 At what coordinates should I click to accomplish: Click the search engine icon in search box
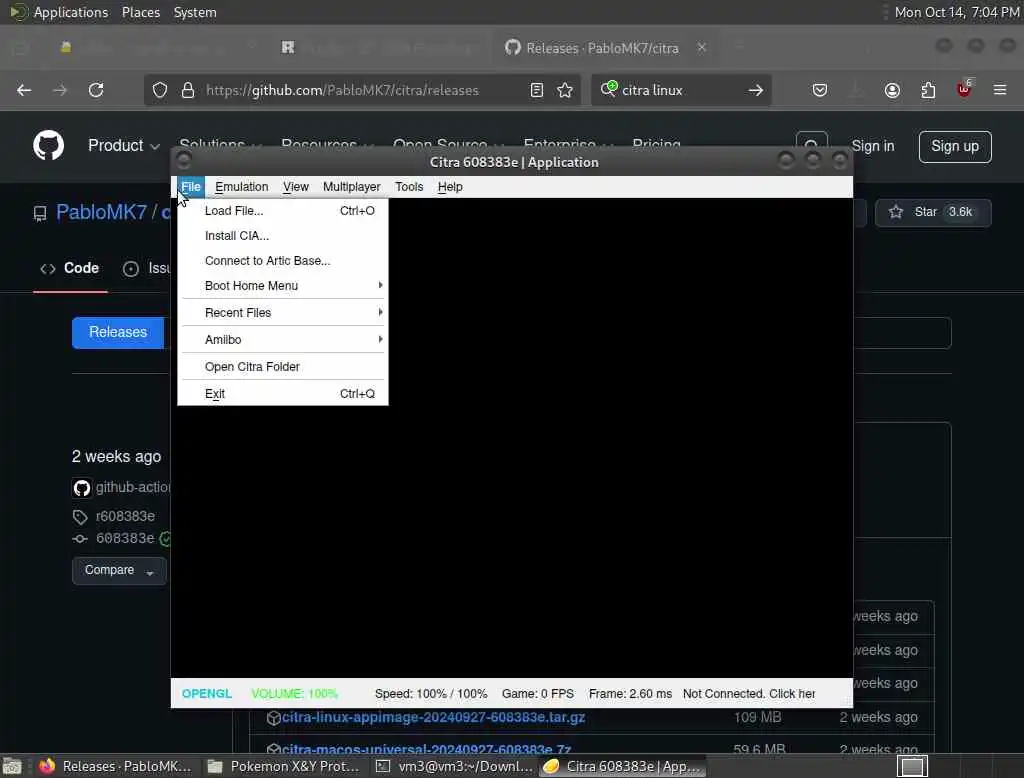tap(609, 89)
